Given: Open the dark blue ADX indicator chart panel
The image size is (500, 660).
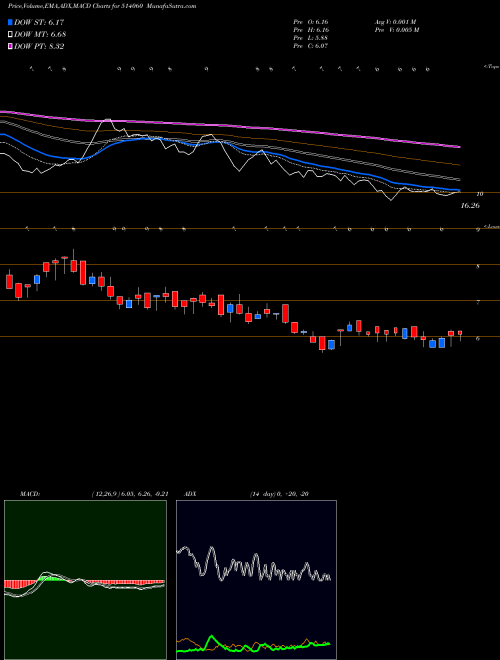Looking at the screenshot, I should coord(256,580).
